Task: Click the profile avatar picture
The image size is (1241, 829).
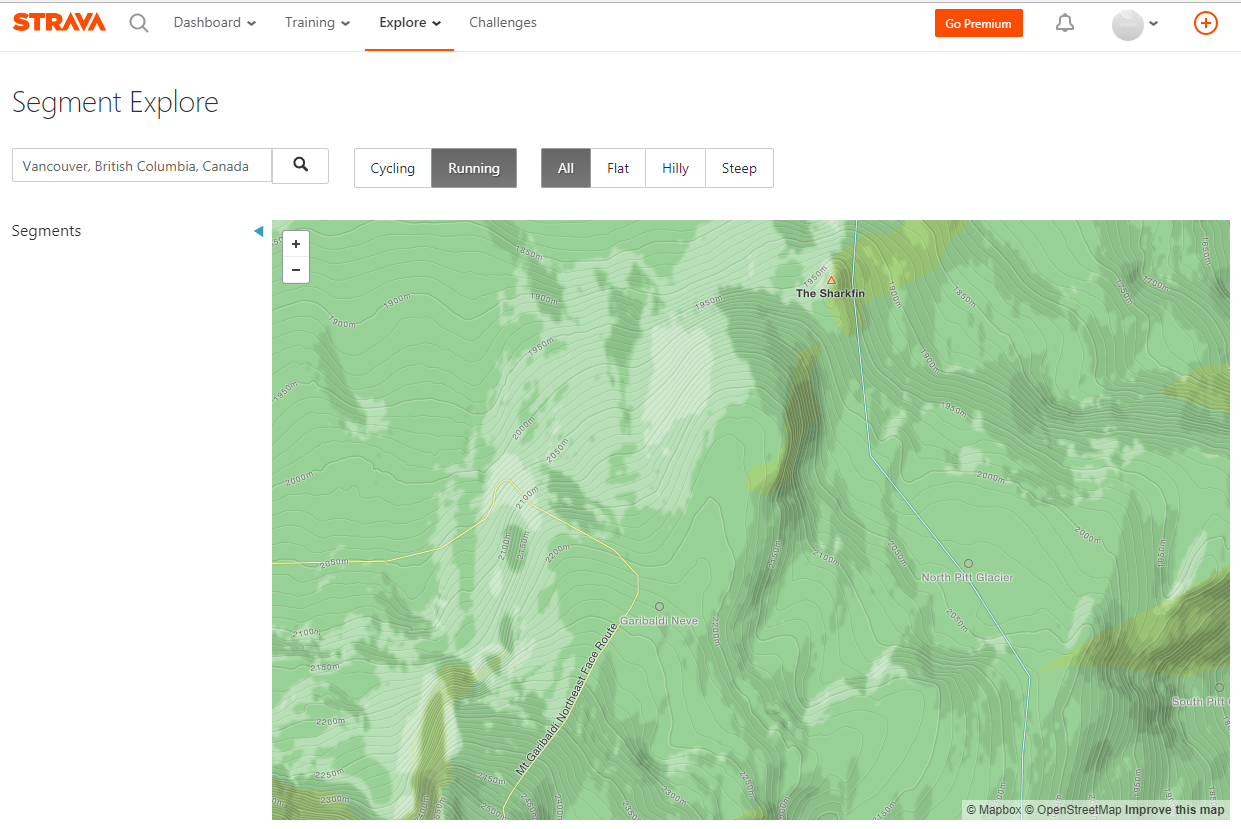Action: [x=1127, y=24]
